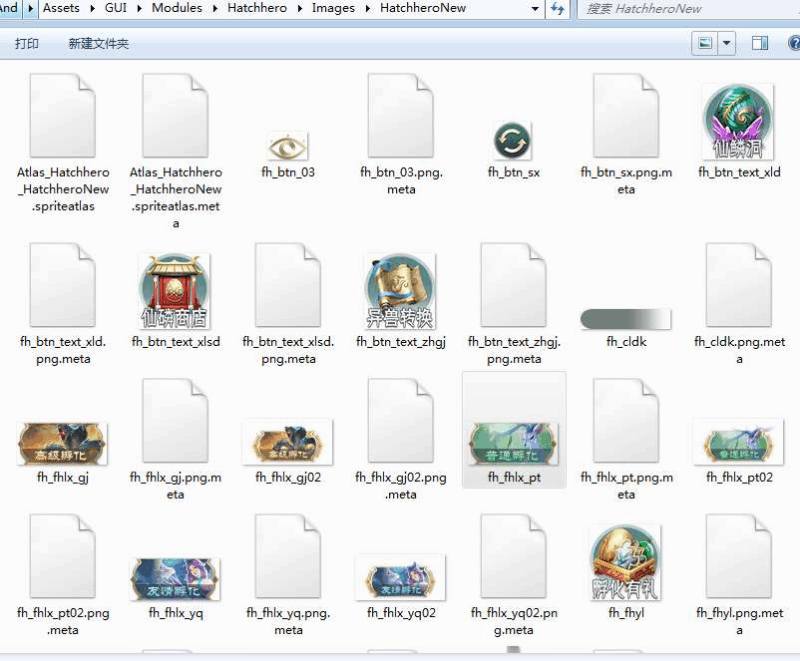Click the fh_fhlx_gj banner image
Image resolution: width=800 pixels, height=661 pixels.
point(62,443)
